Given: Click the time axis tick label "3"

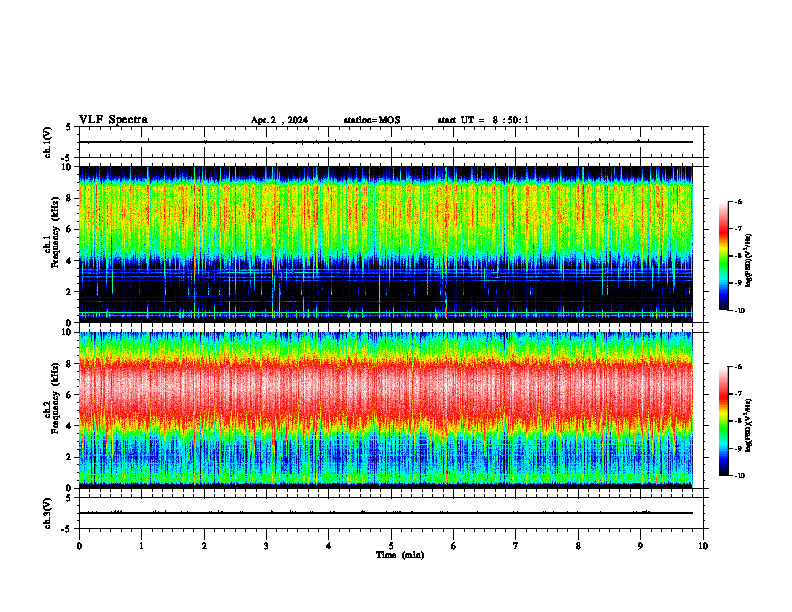Looking at the screenshot, I should pos(266,546).
